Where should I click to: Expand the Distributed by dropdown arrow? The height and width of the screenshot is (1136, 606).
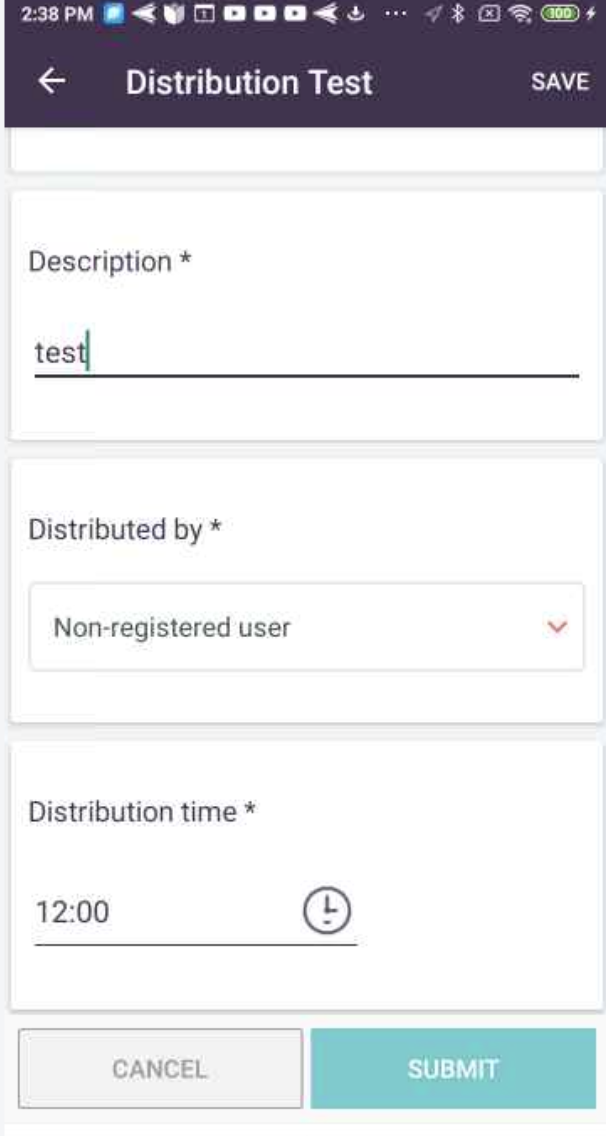point(558,627)
